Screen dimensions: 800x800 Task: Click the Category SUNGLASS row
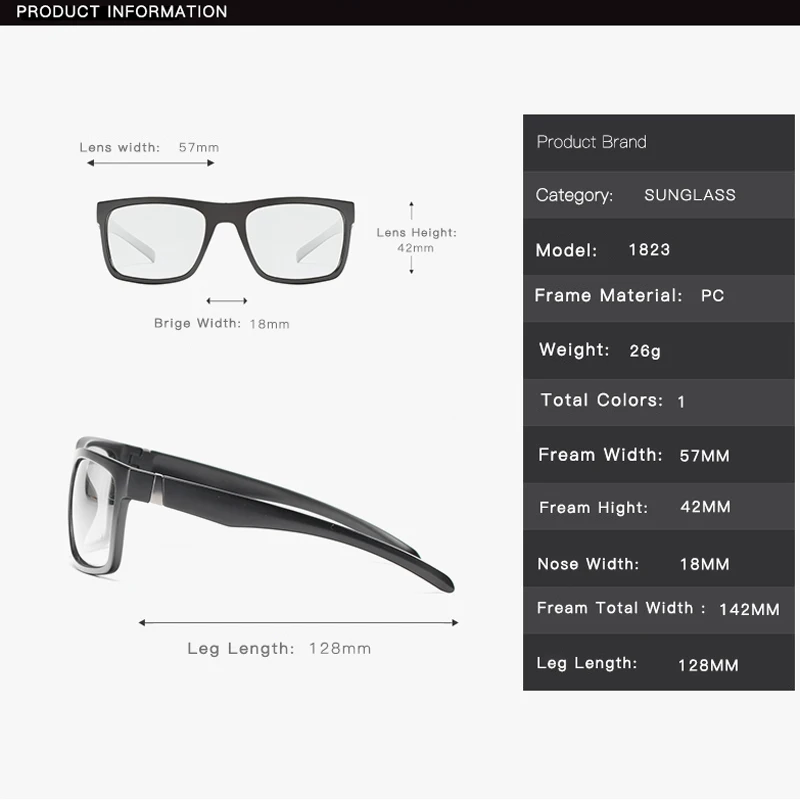(659, 195)
